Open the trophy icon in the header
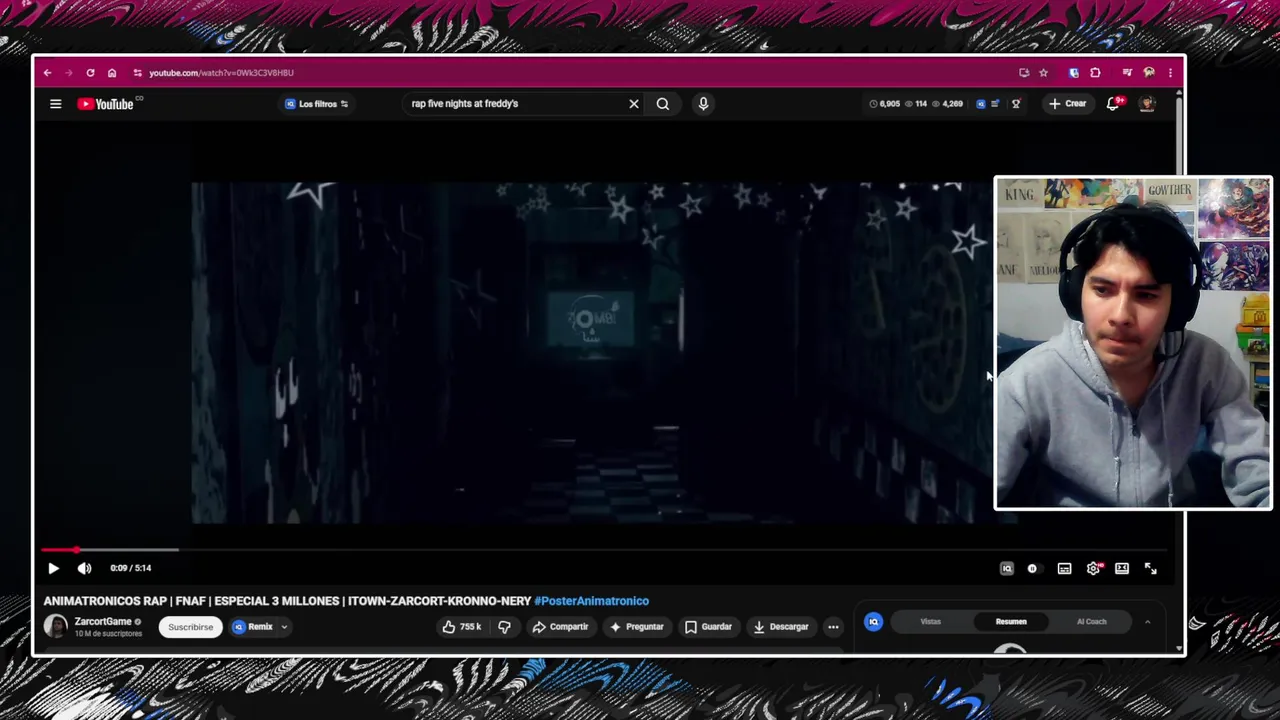Screen dimensions: 1280x720 tap(1016, 104)
